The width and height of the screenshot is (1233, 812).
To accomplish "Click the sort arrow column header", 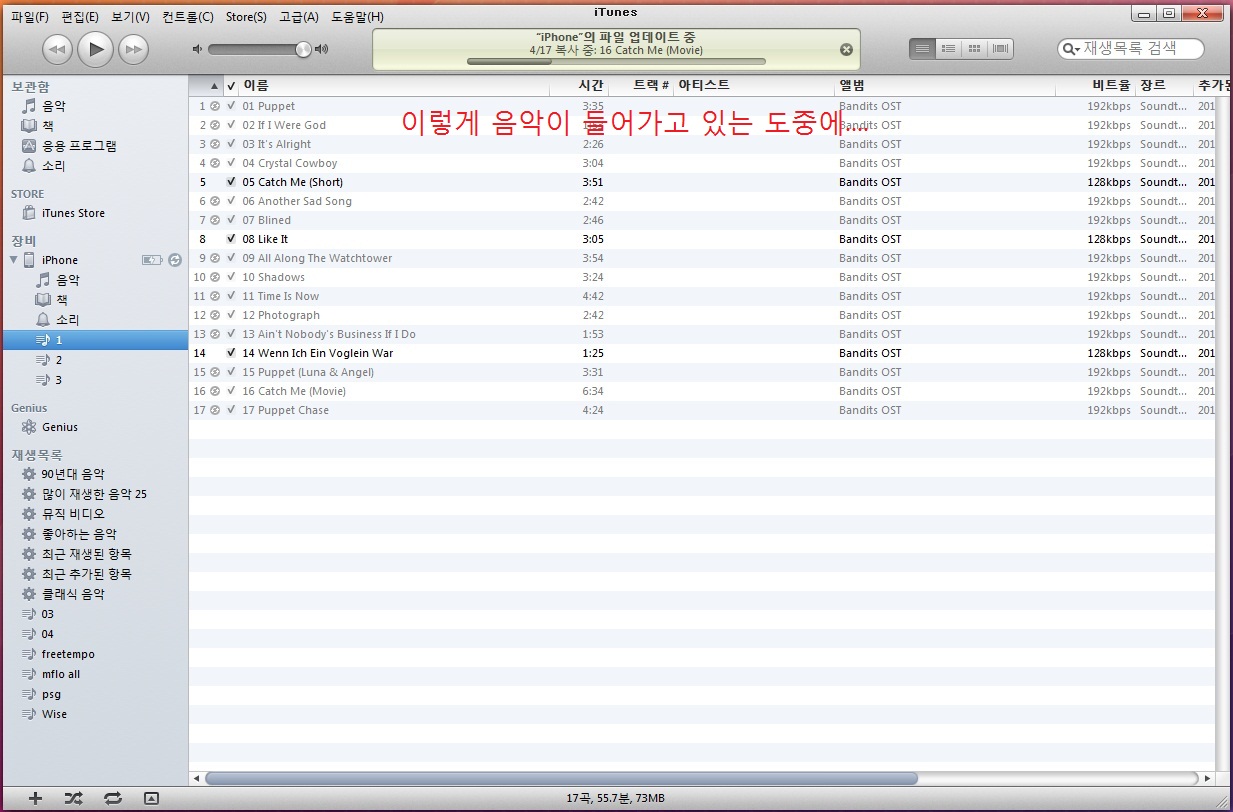I will (x=213, y=86).
